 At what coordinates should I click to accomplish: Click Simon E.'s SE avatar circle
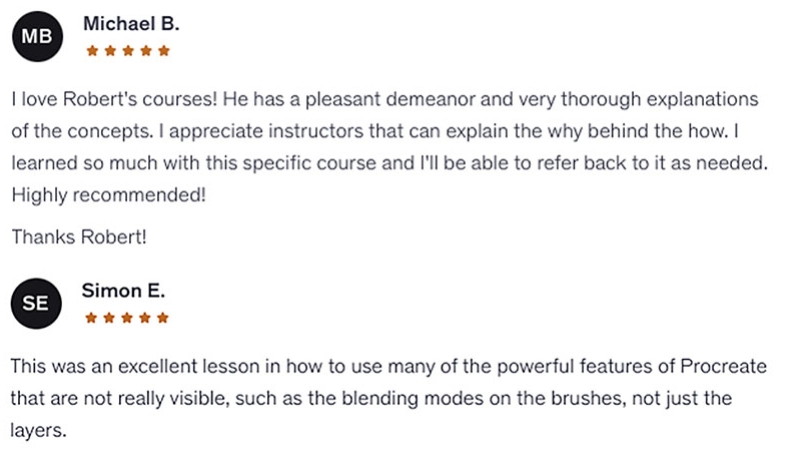36,303
